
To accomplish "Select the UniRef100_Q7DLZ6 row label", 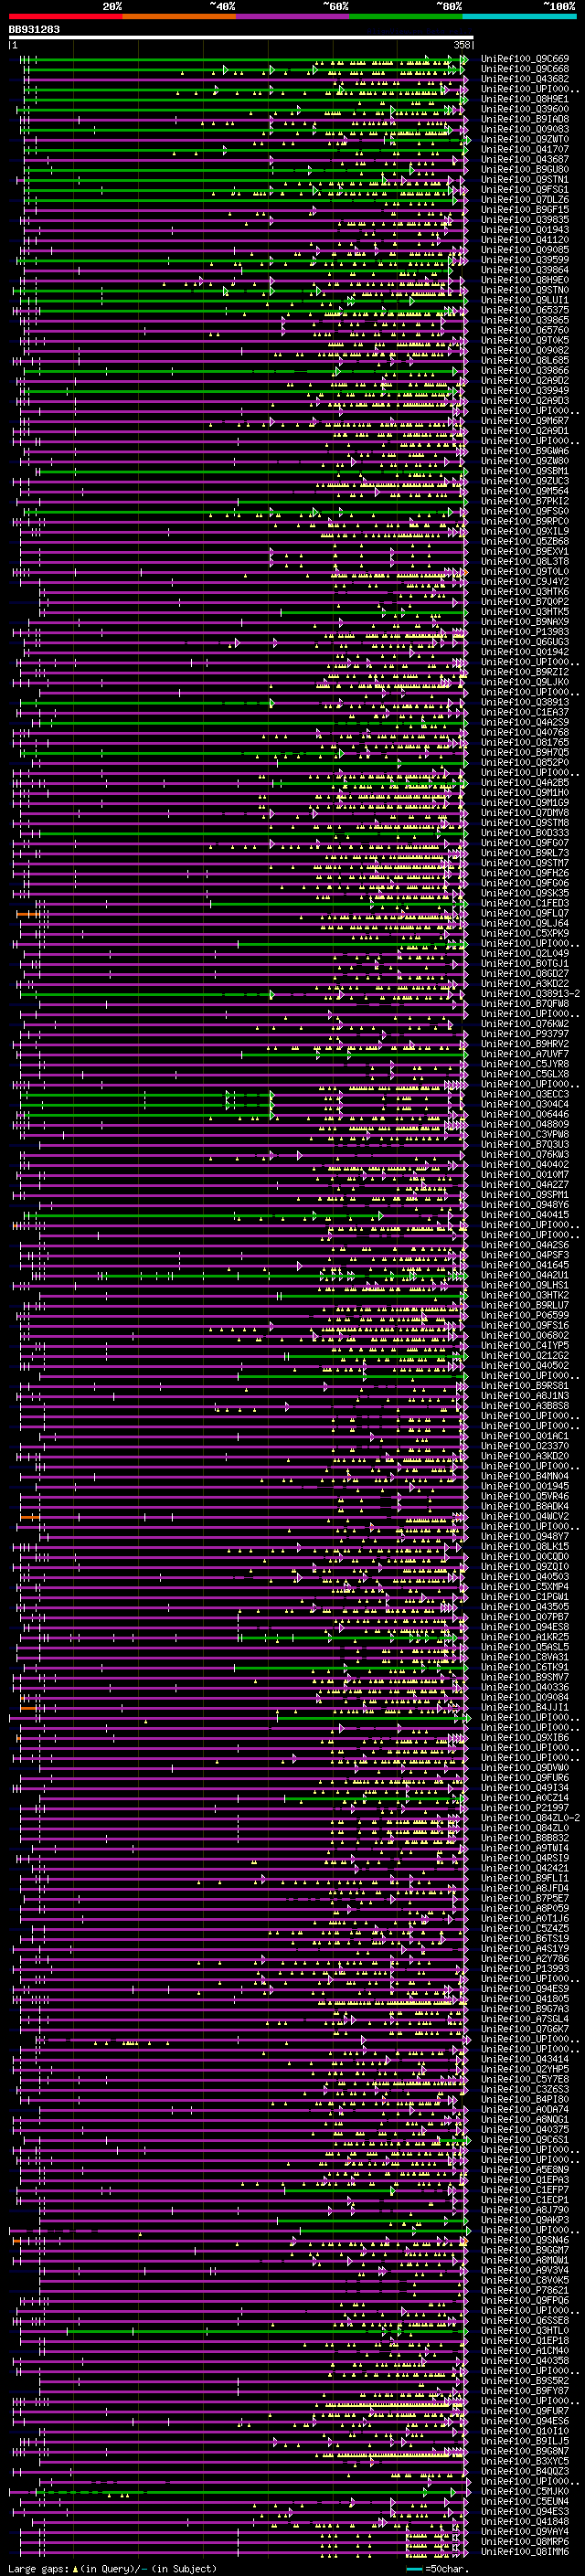I will 525,200.
